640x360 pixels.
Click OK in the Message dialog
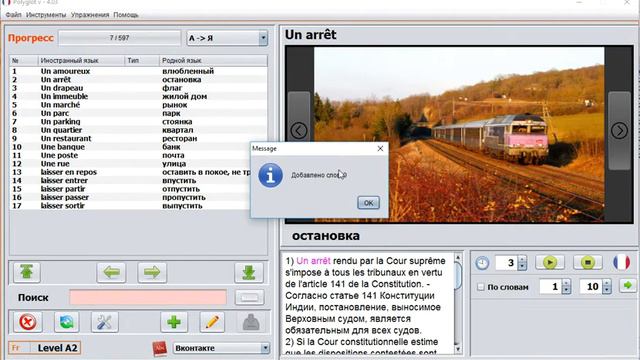point(368,203)
